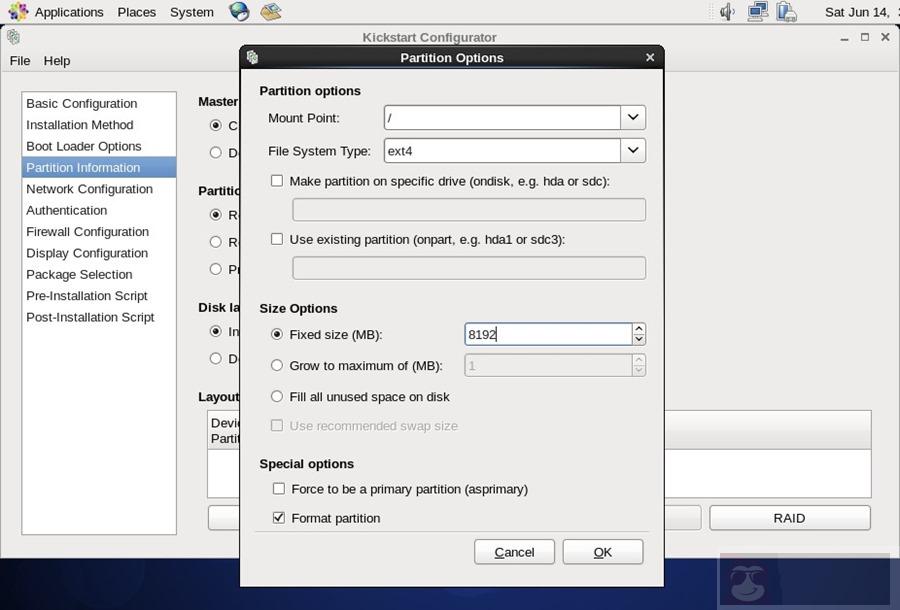Click the Partition Options dialog title bar icon
Image resolution: width=900 pixels, height=610 pixels.
(254, 57)
